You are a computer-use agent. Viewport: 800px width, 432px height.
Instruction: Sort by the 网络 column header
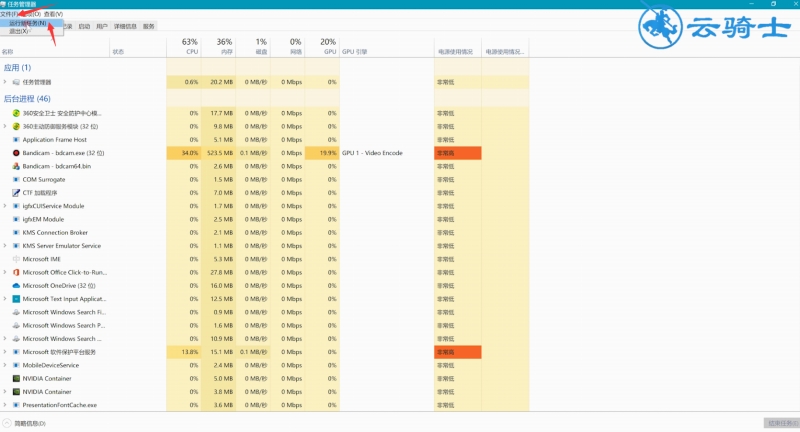tap(288, 46)
